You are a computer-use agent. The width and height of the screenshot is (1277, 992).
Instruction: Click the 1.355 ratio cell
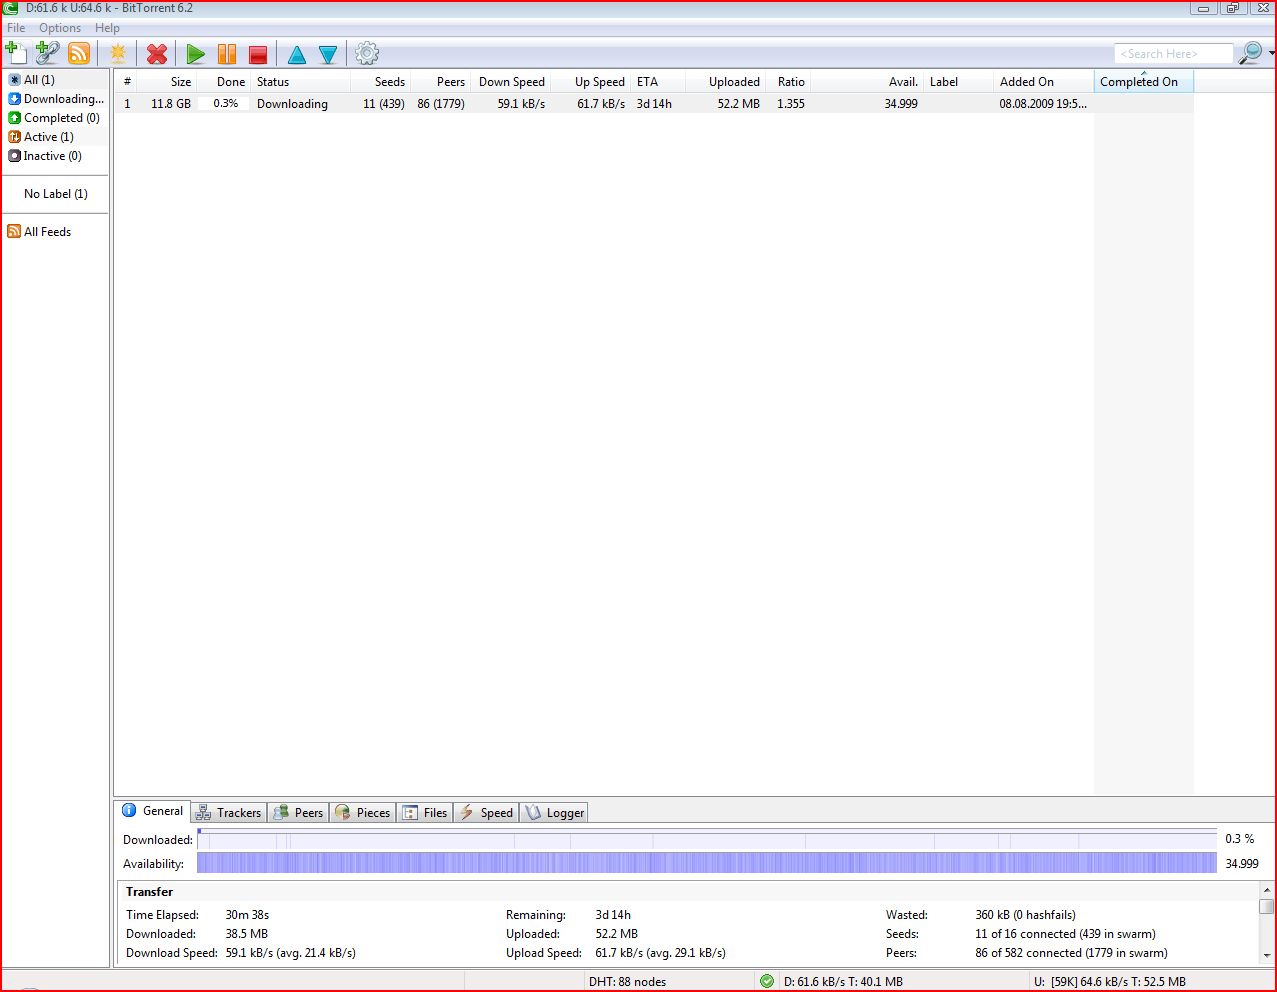tap(791, 104)
